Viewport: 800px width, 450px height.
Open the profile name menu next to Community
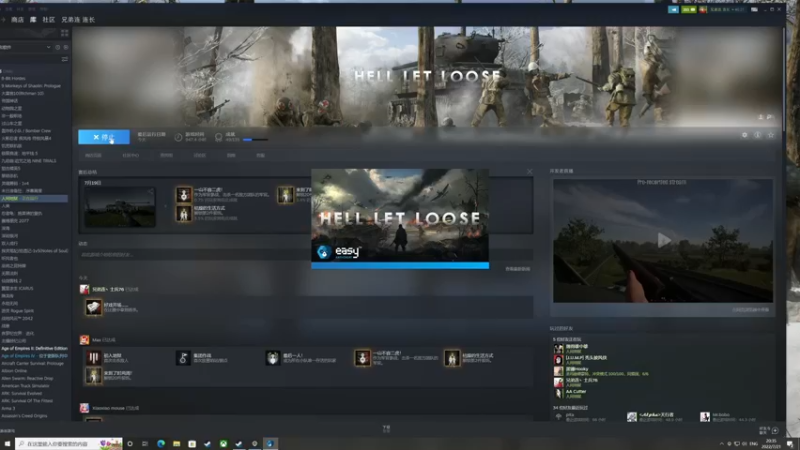click(x=78, y=20)
